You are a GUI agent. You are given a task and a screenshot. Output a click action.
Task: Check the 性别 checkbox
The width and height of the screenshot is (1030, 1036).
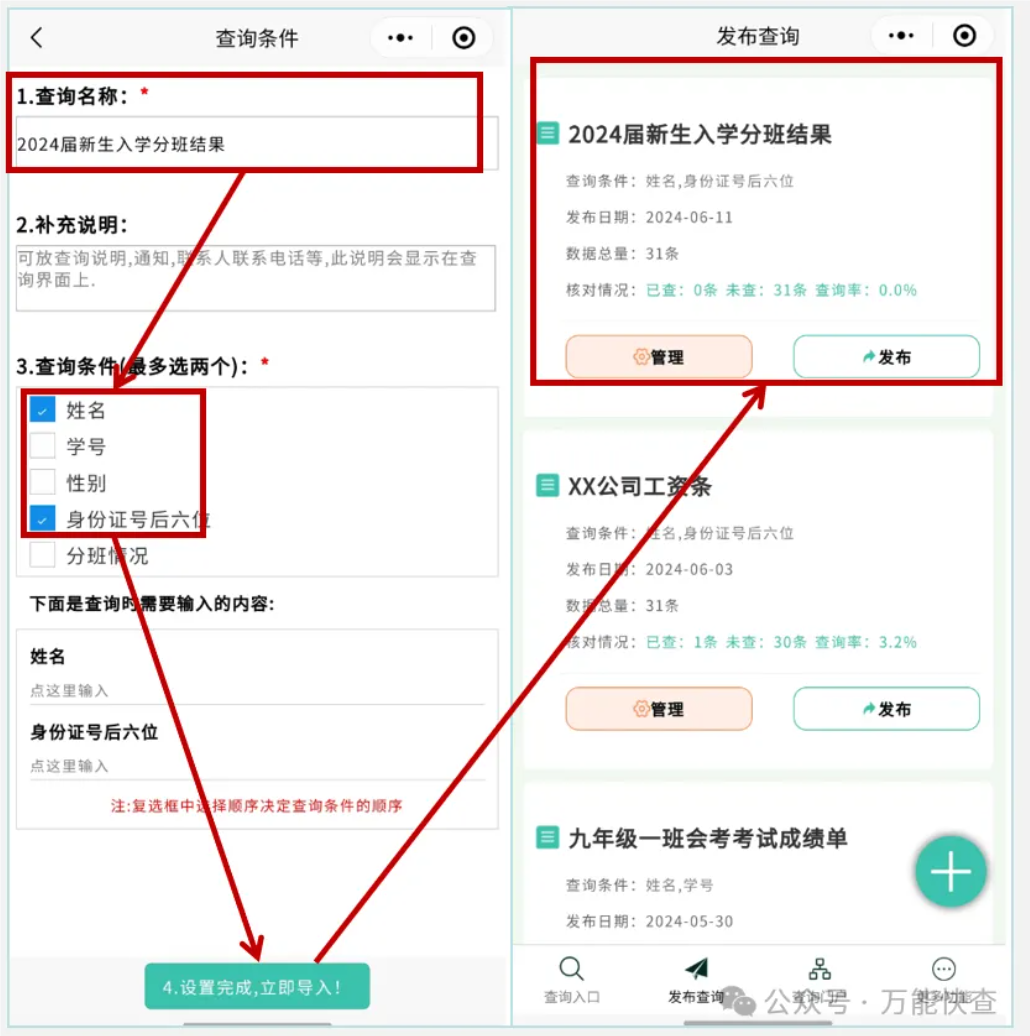(42, 482)
